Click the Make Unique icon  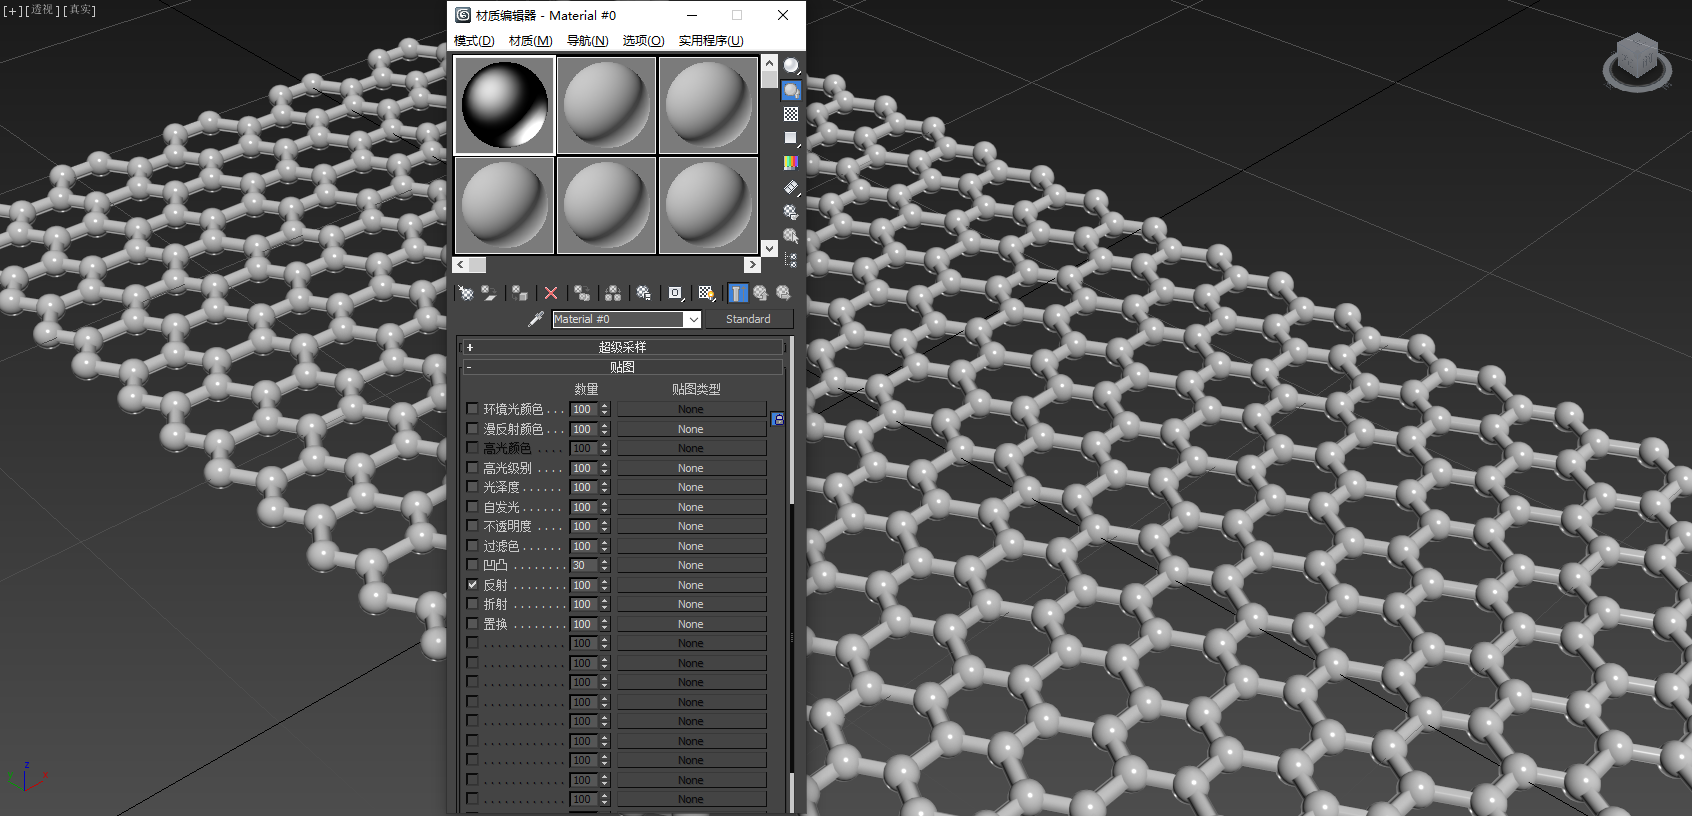(613, 293)
